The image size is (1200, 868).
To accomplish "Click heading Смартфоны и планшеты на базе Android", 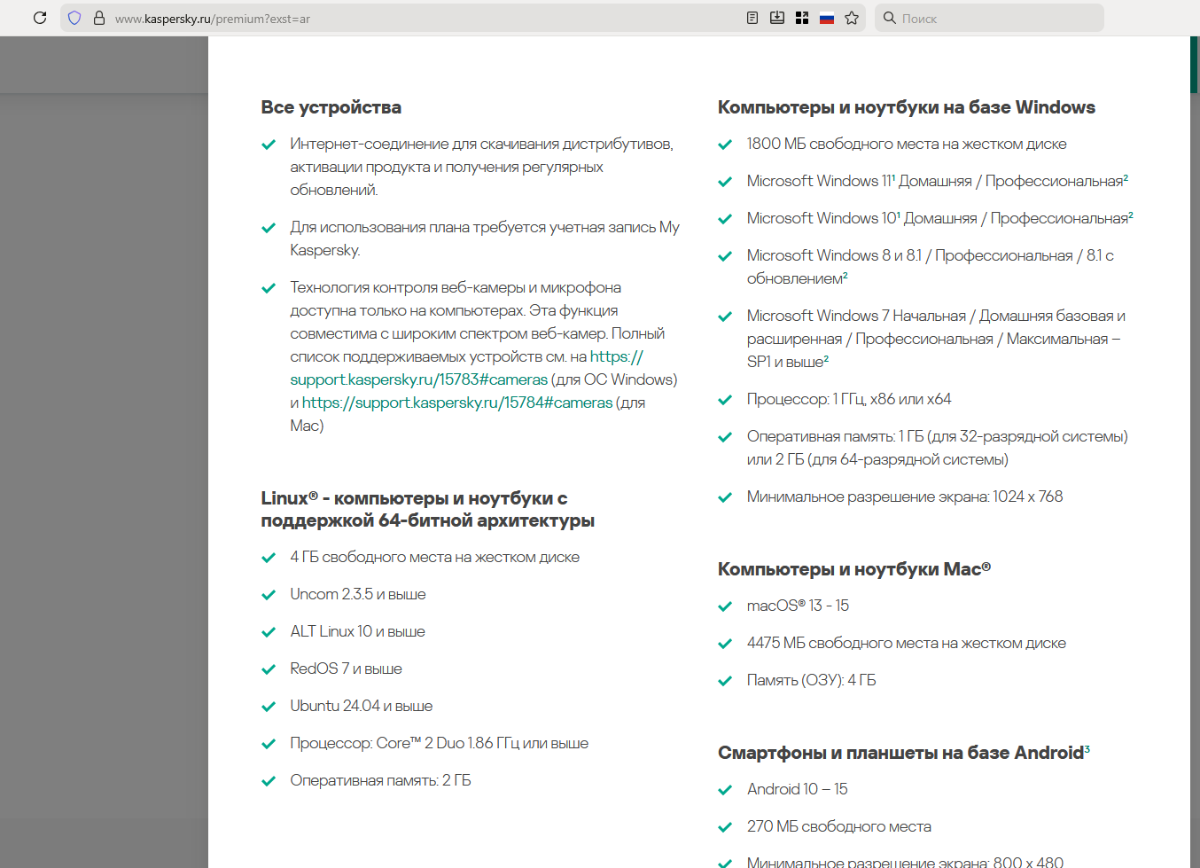I will pos(904,753).
